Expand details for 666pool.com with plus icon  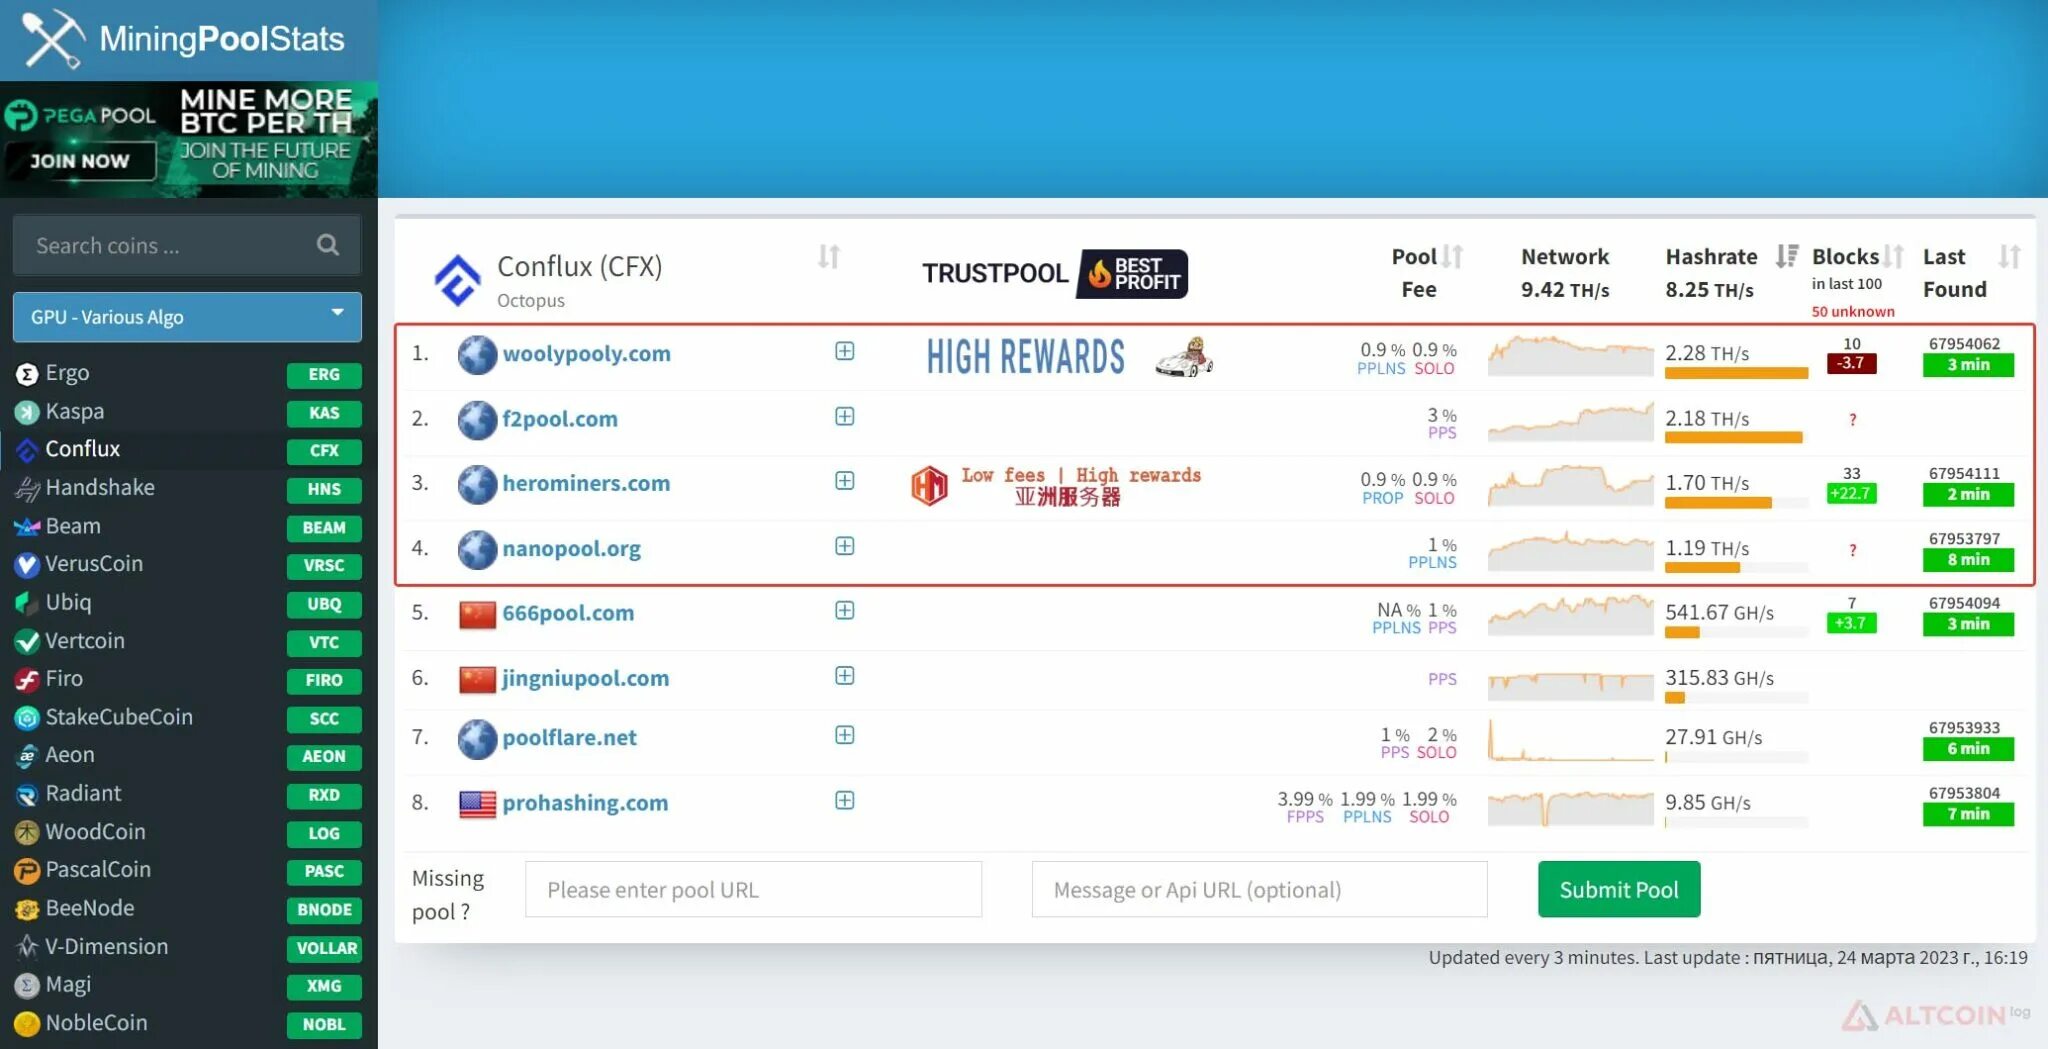845,610
